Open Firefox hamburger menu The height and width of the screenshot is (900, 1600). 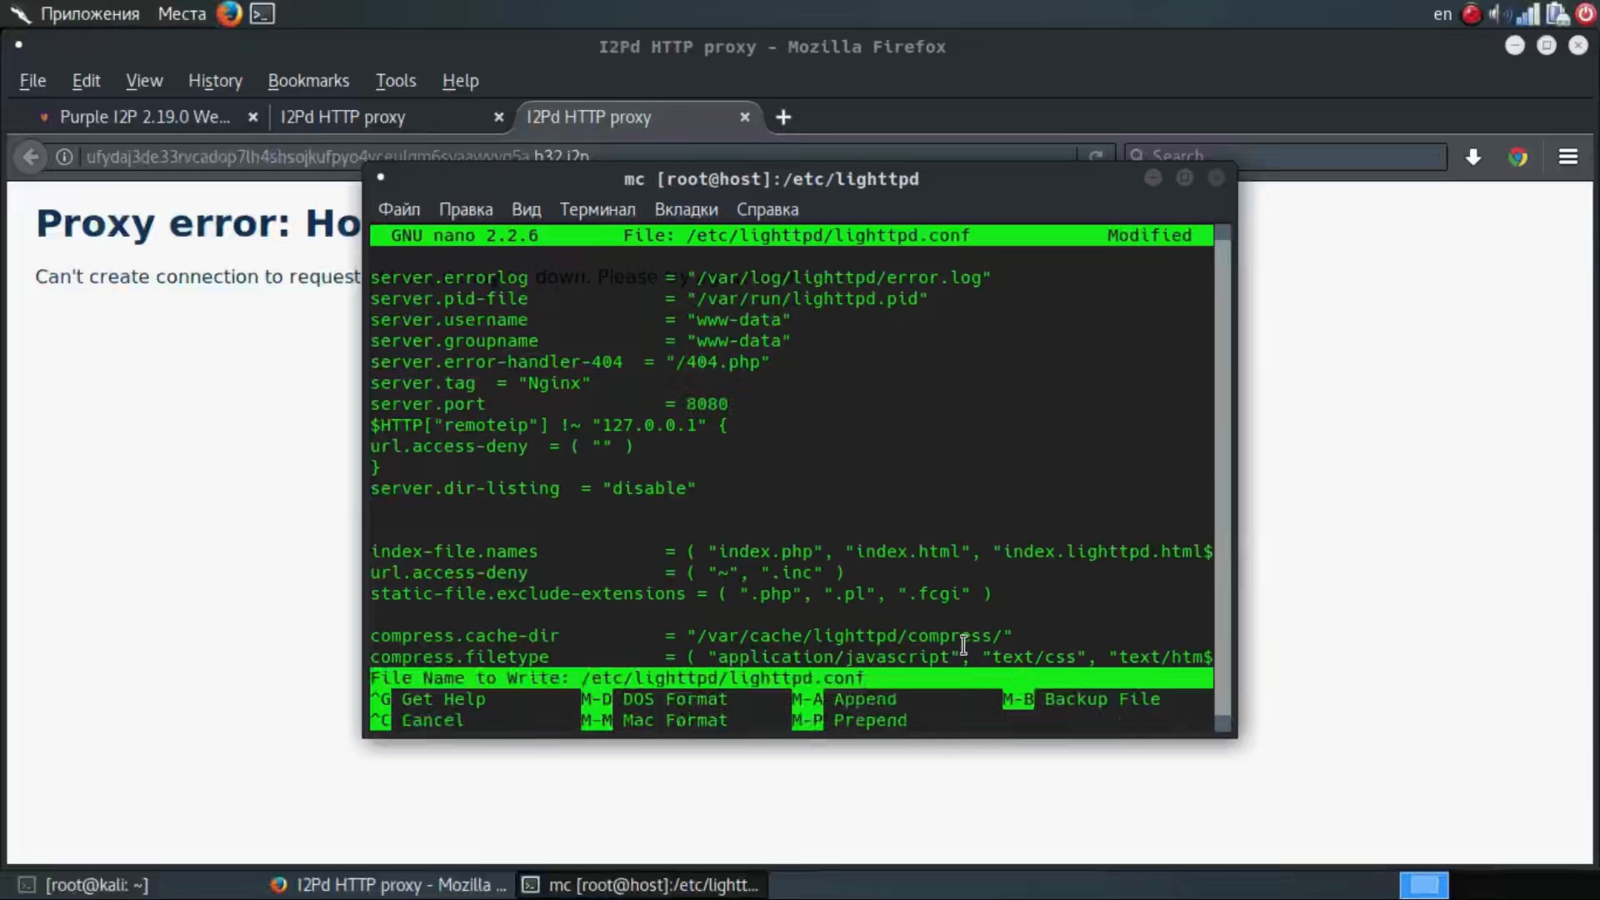[1568, 157]
